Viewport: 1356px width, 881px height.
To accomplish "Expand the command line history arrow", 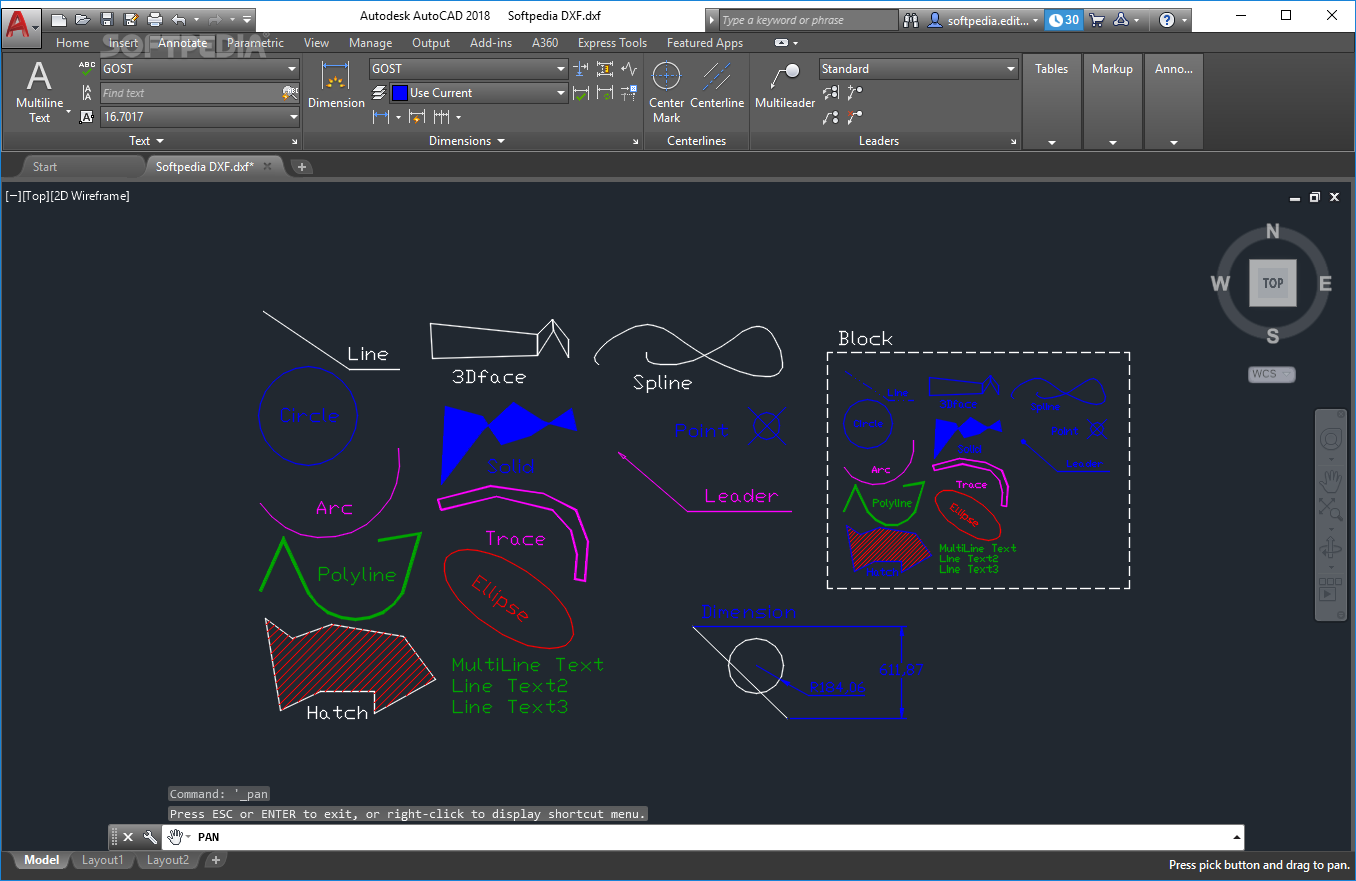I will click(x=1237, y=837).
